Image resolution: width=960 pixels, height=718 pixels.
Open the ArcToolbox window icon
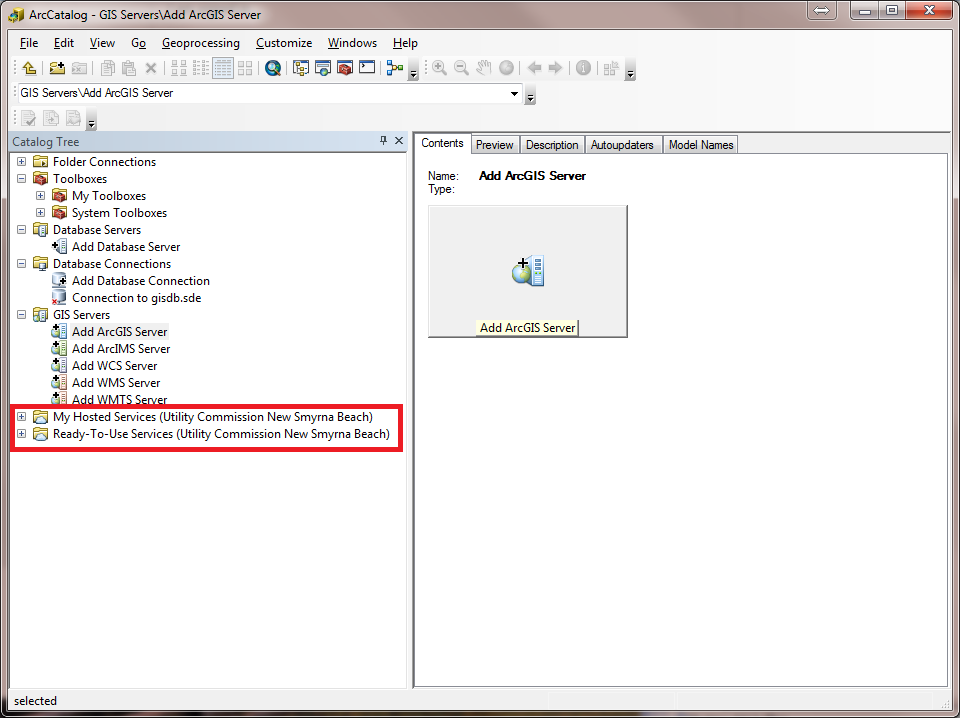pyautogui.click(x=345, y=68)
